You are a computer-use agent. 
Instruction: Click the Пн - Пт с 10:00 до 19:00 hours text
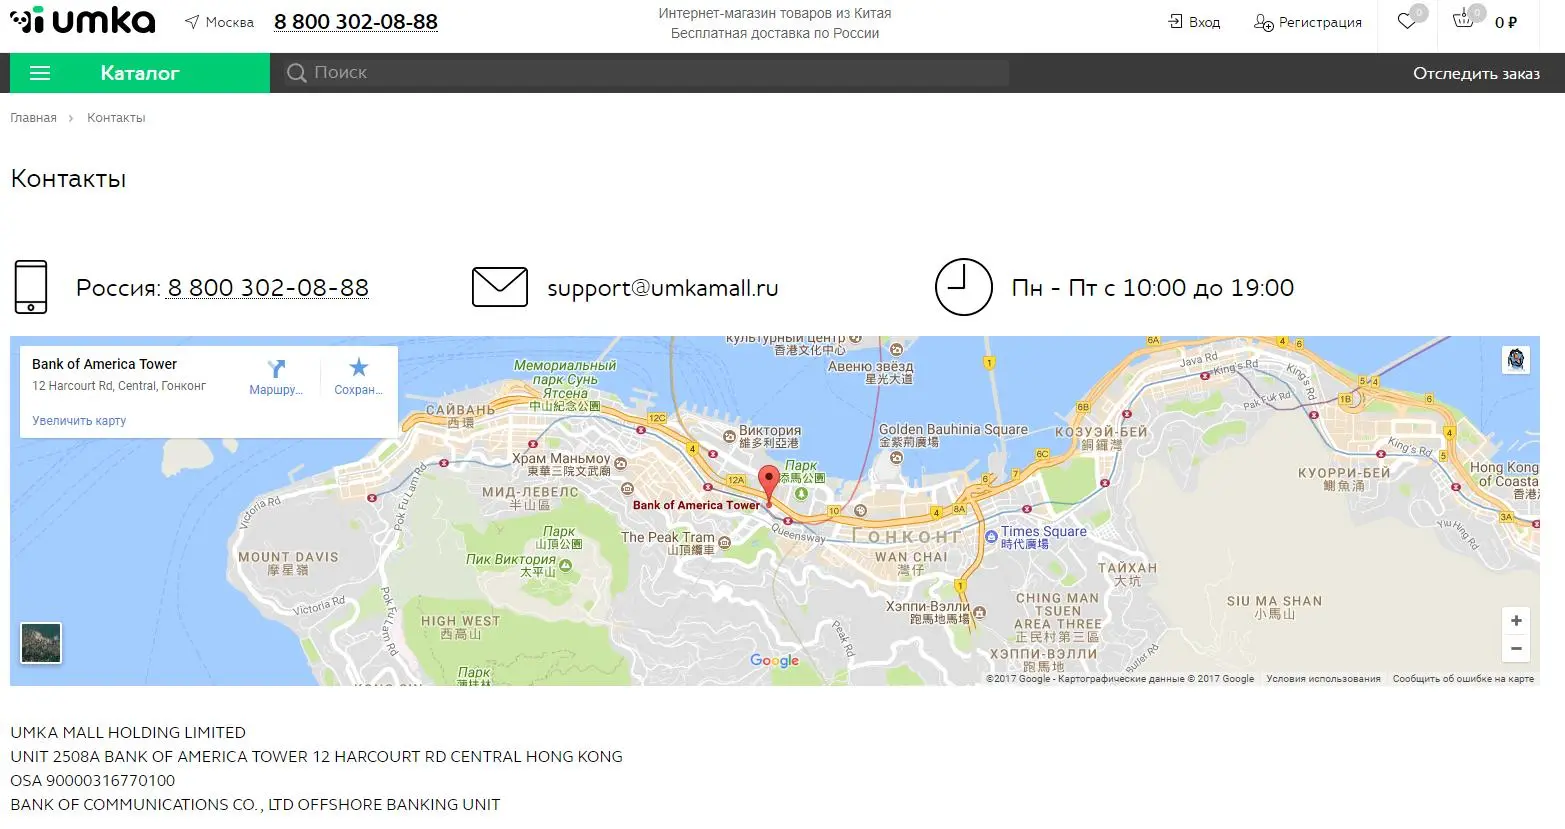[x=1153, y=288]
